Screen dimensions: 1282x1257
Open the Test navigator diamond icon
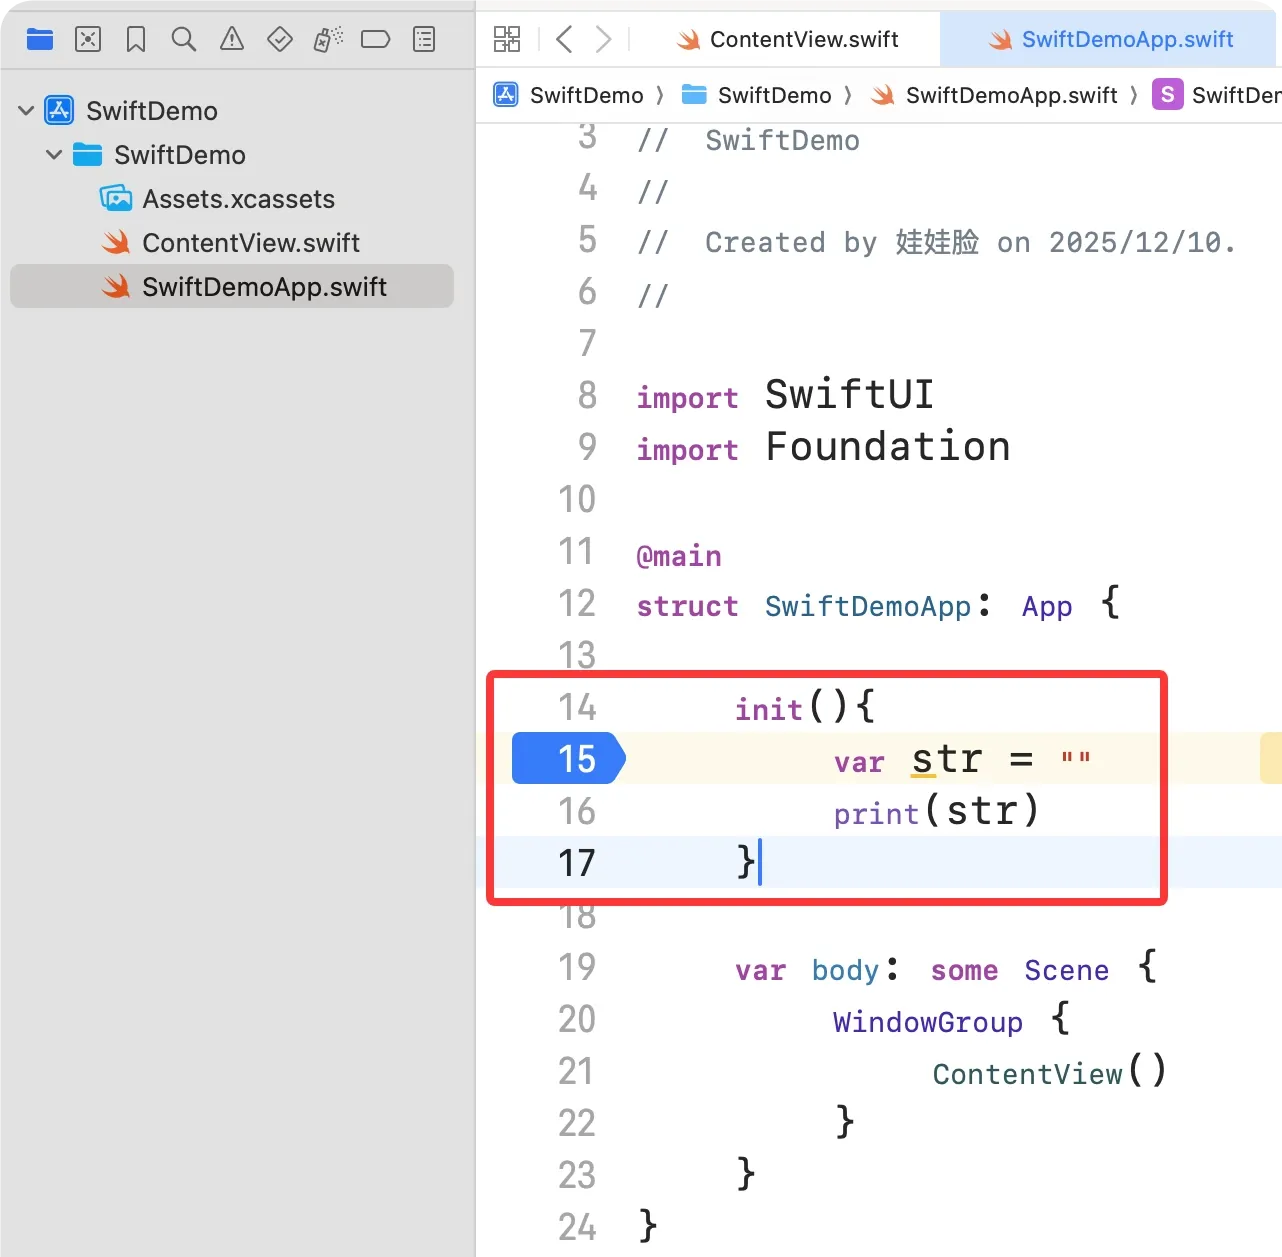click(280, 39)
